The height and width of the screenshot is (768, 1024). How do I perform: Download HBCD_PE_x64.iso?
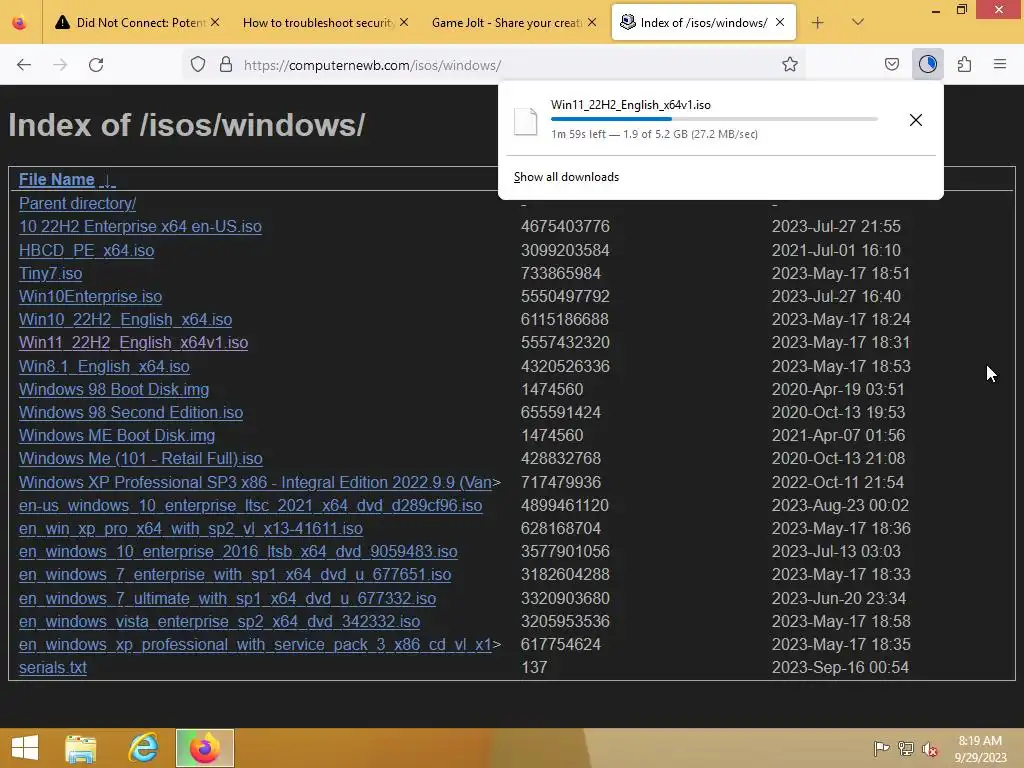86,251
